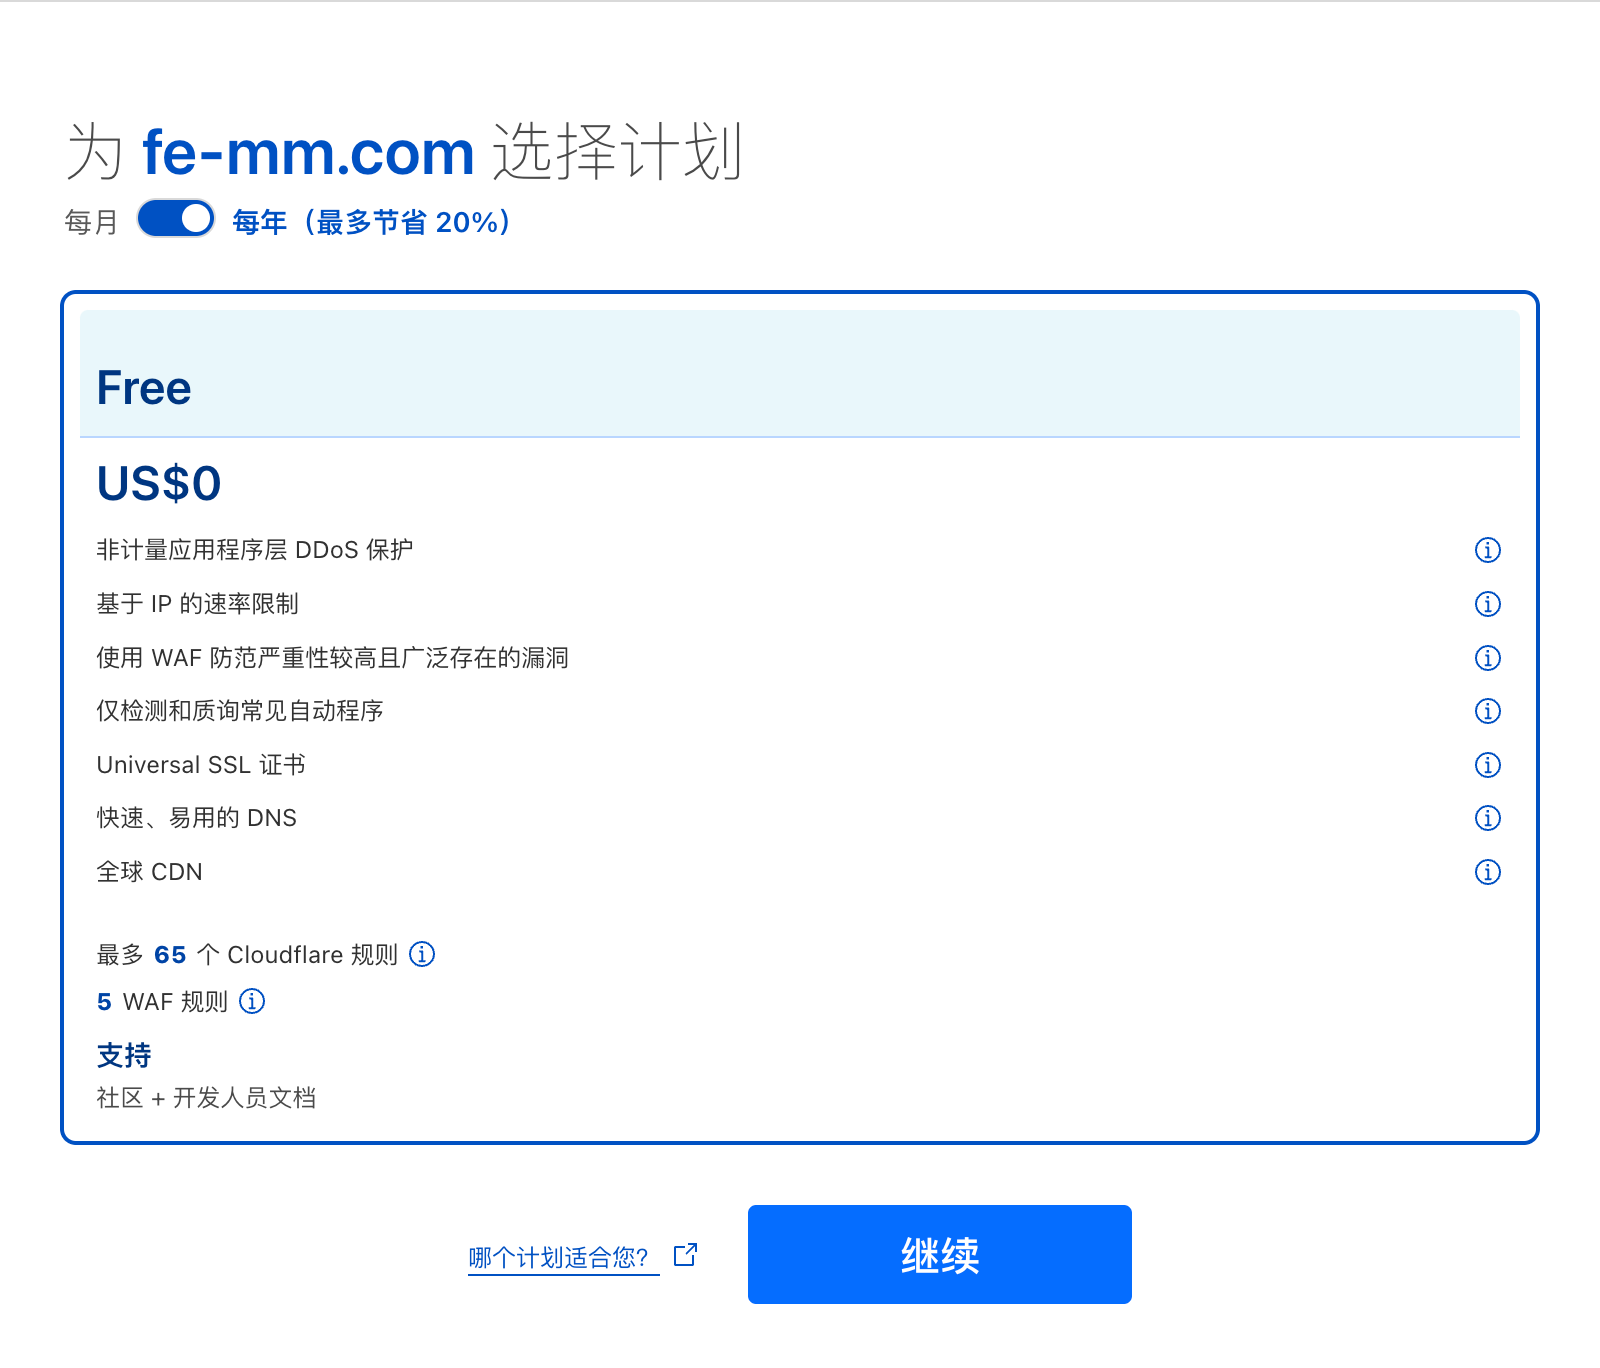
Task: Click external link icon beside 哪个计划适合您
Action: tap(685, 1255)
